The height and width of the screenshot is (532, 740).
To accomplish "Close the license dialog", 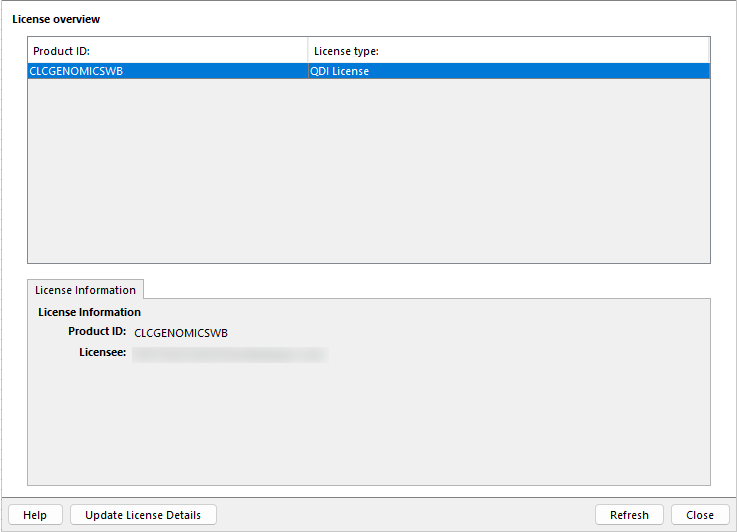I will 700,515.
